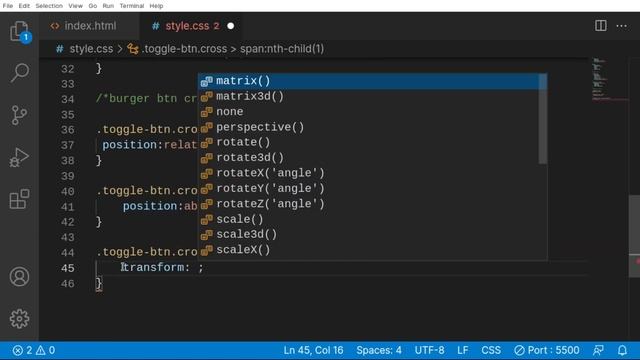Open the Explorer view in activity bar
This screenshot has height=360, width=640.
tap(19, 31)
